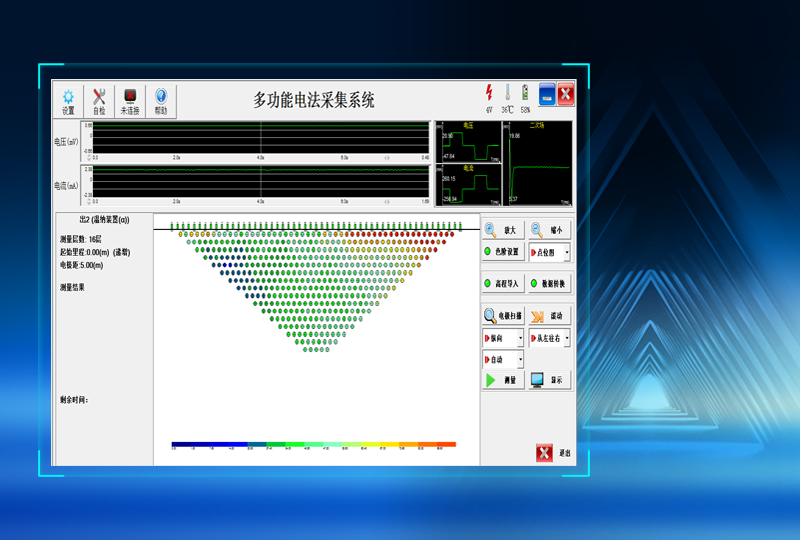Run self-check with the 自检 tools icon
Screen dimensions: 800x540
coord(99,101)
